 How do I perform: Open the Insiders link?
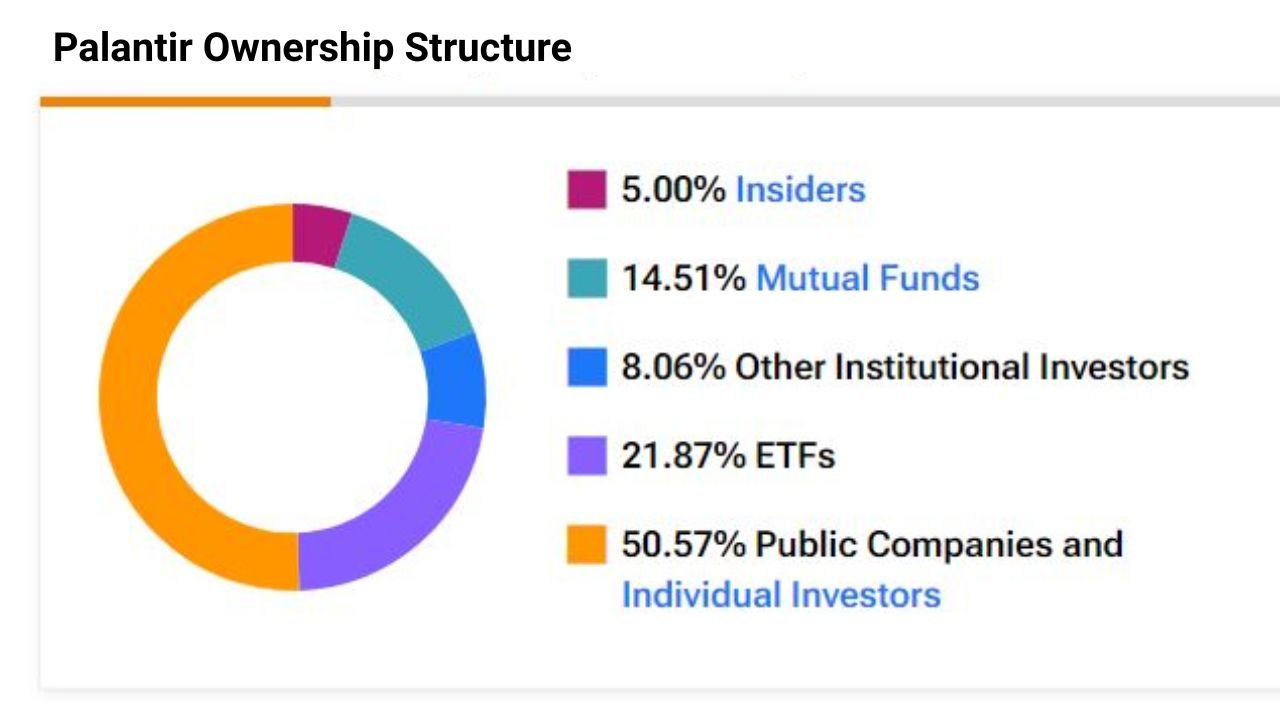point(800,190)
